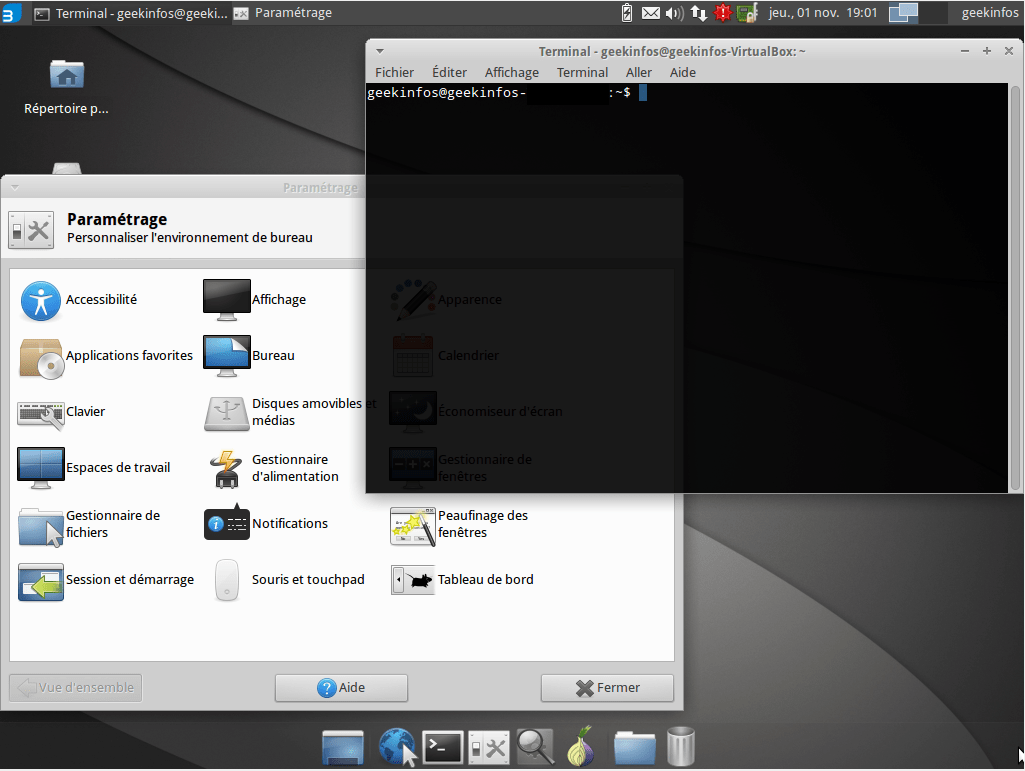Click the volume speaker tray icon
Screen dimensions: 1025x771
pos(675,13)
